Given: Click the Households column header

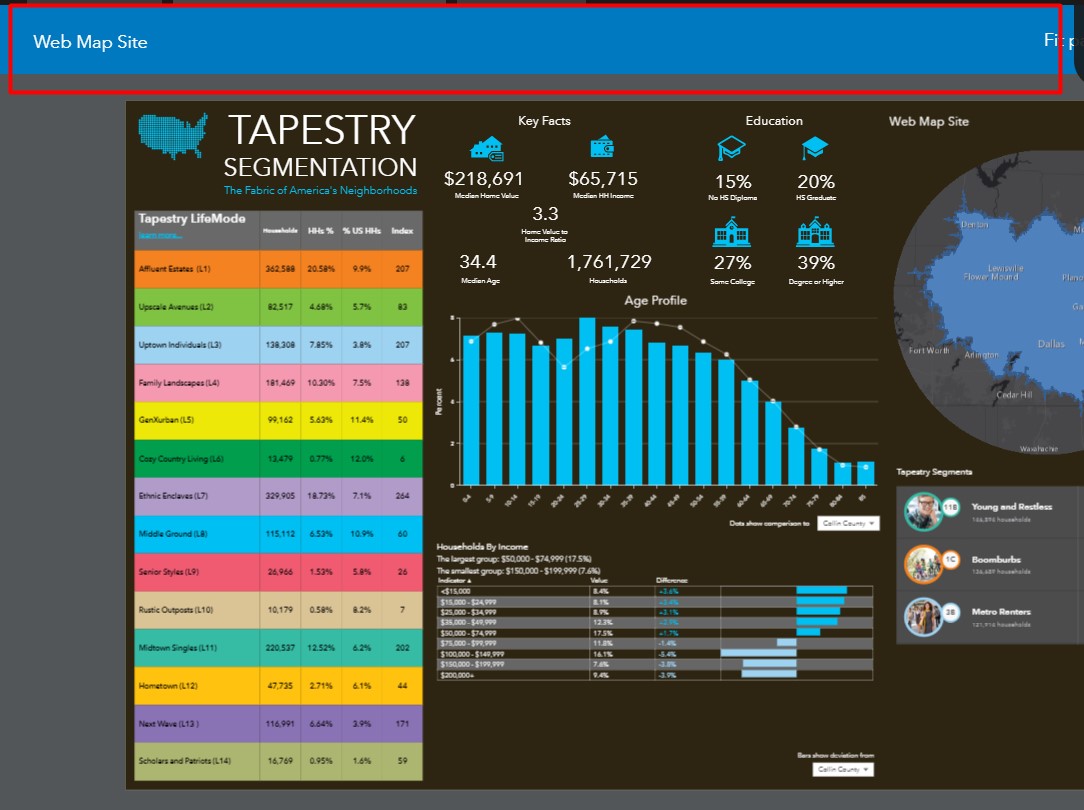Looking at the screenshot, I should [x=280, y=231].
